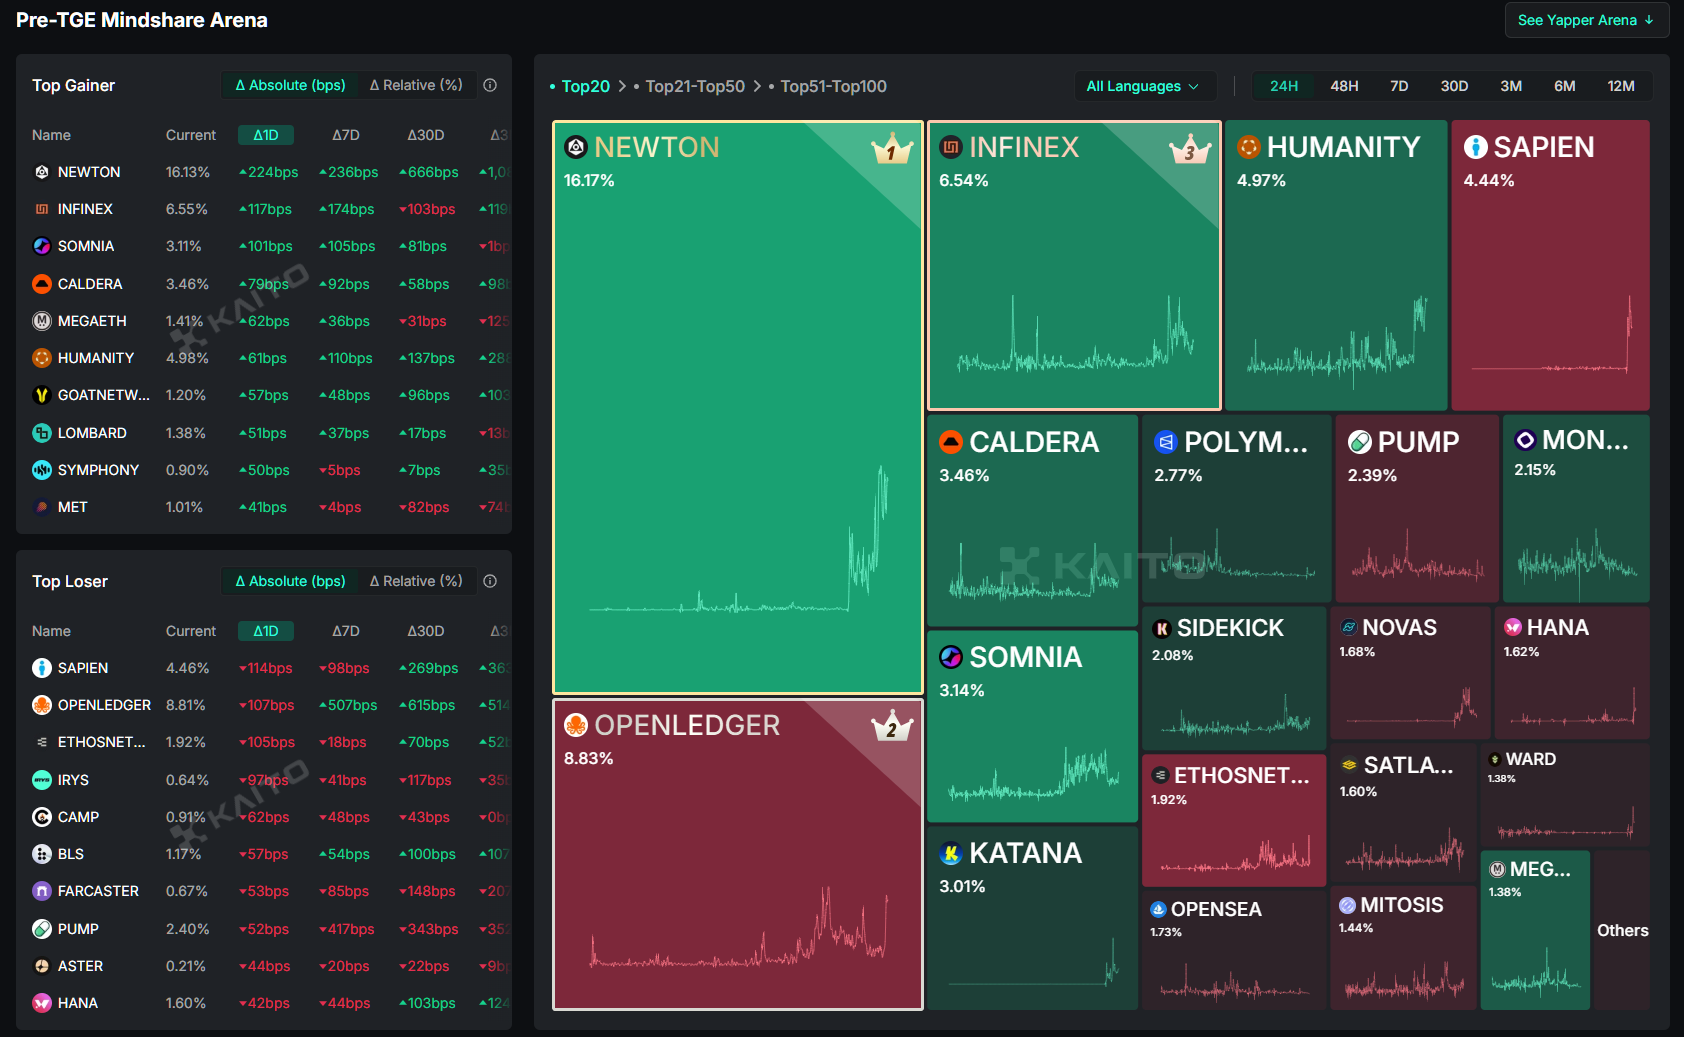
Task: Click the SOMNIA icon in Top Gainer list
Action: (x=42, y=246)
